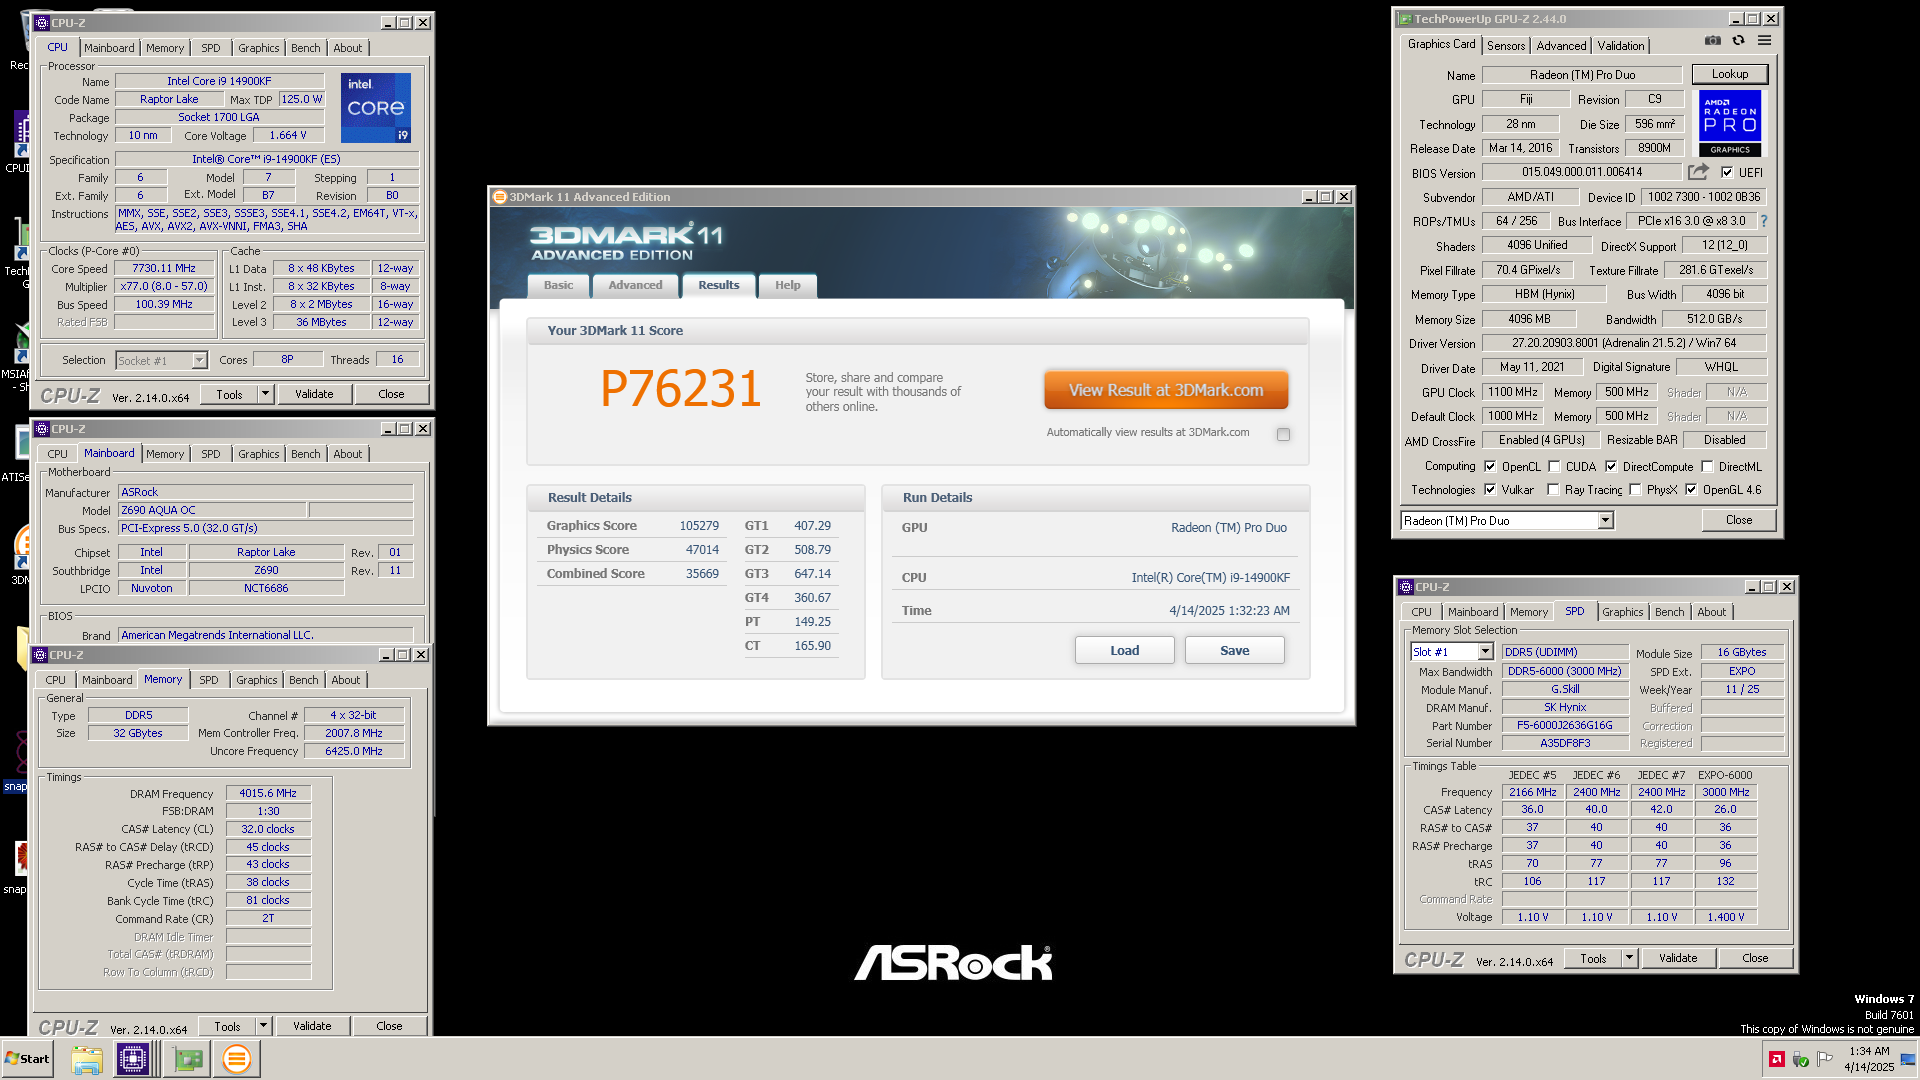The height and width of the screenshot is (1080, 1920).
Task: Open the Radeon Pro Duo GPU selector dropdown
Action: click(x=1605, y=520)
